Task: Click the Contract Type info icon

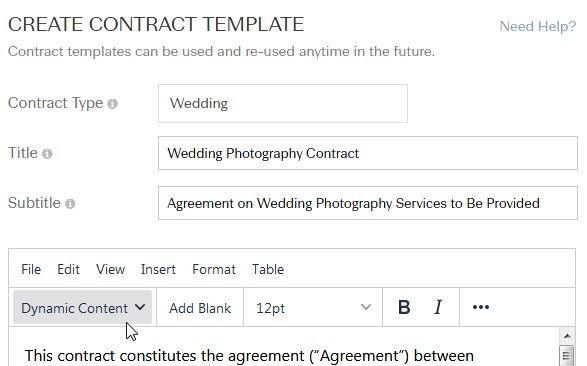Action: tap(112, 104)
